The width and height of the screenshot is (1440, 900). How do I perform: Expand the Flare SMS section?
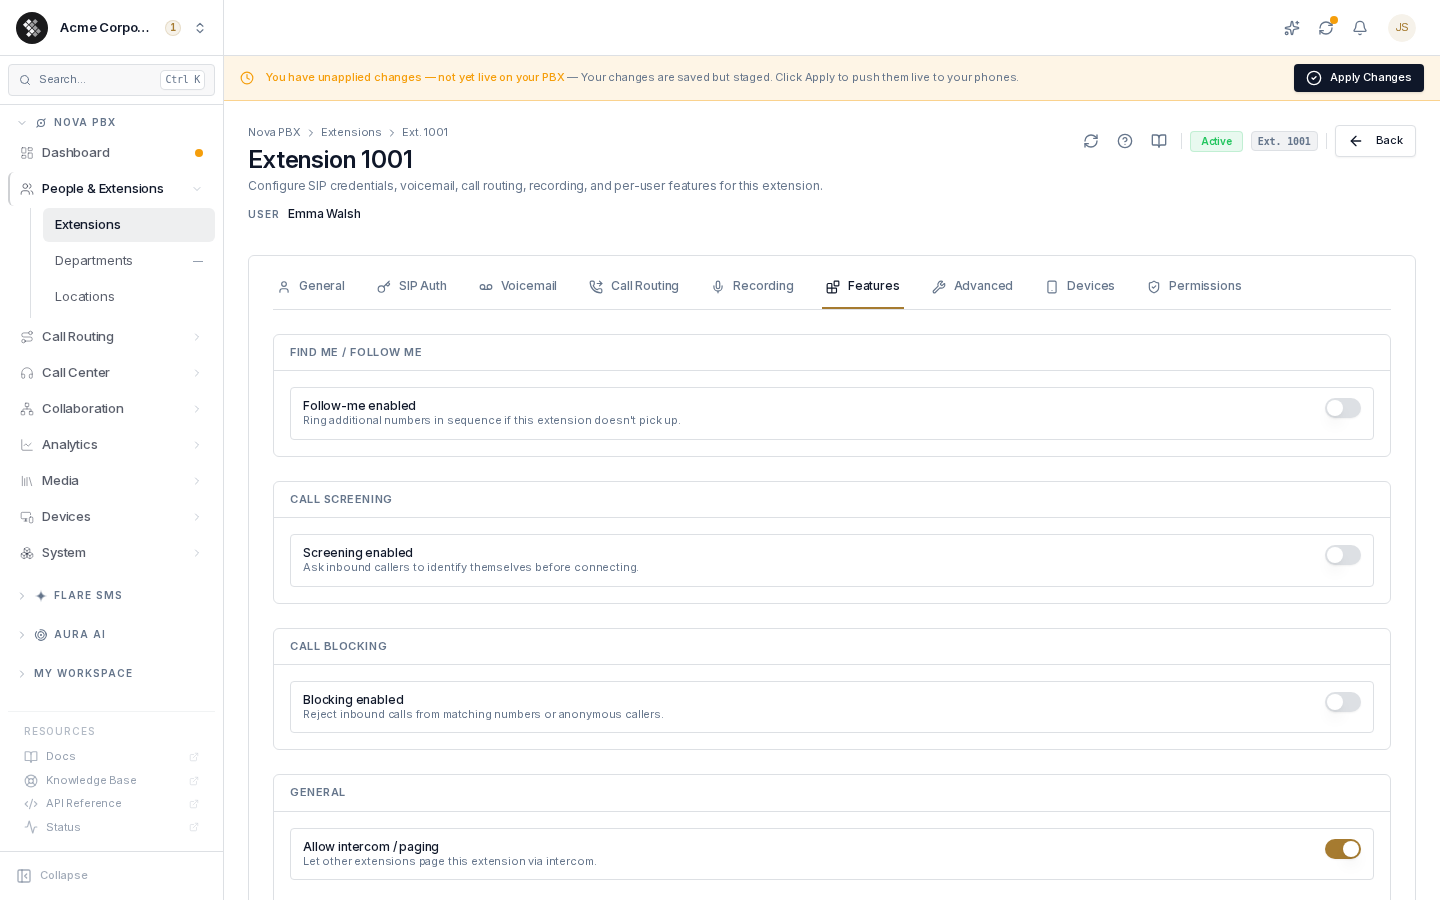(22, 596)
